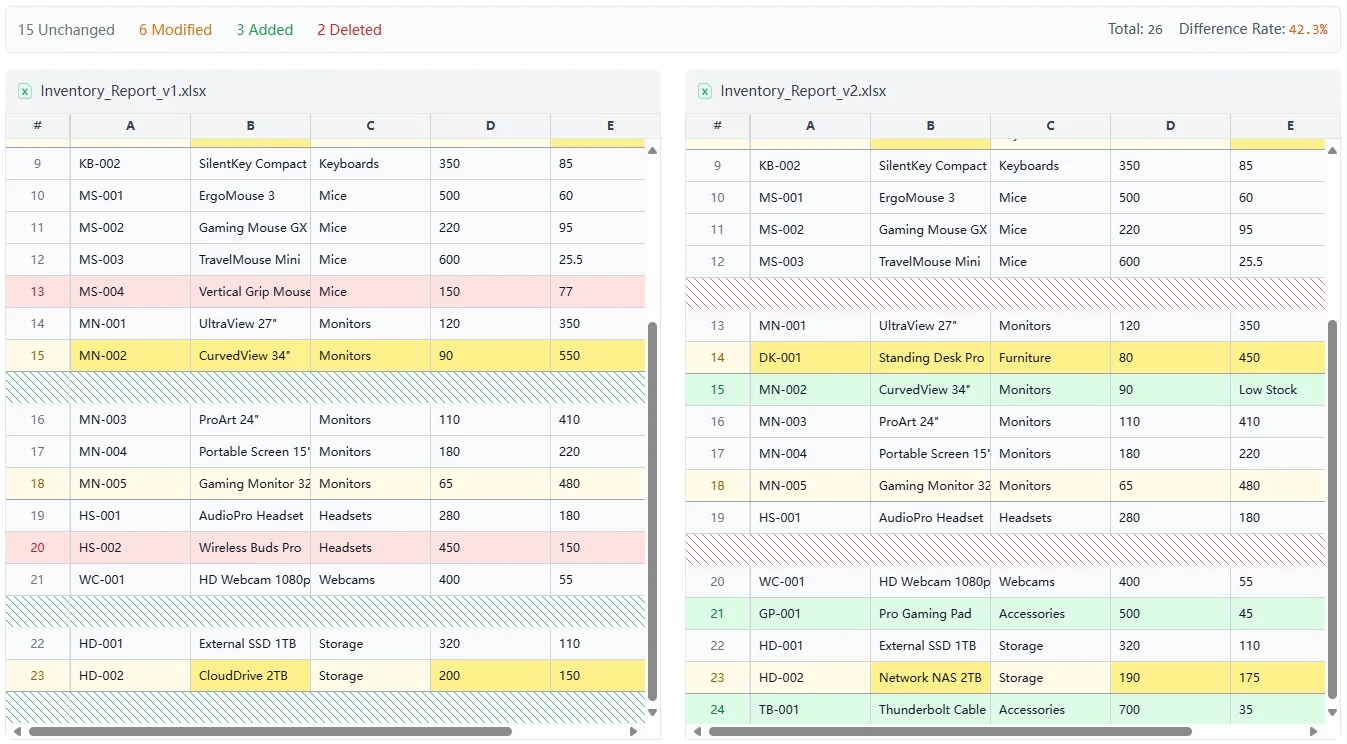Click added row for DK-001 Standing Desk Pro
This screenshot has width=1347, height=744.
931,357
